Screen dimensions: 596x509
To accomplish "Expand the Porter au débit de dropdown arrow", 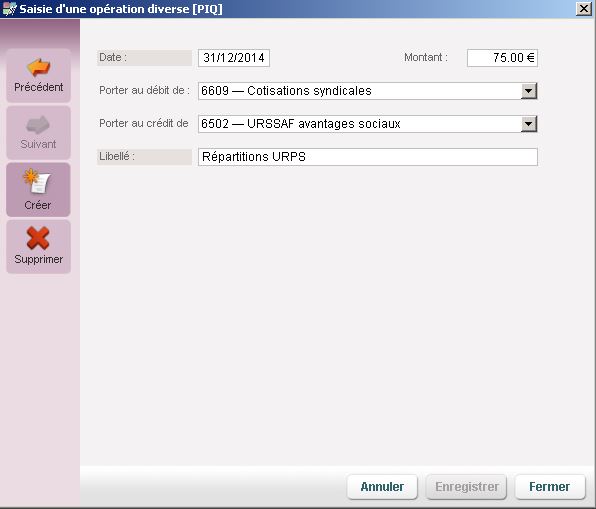I will (529, 91).
